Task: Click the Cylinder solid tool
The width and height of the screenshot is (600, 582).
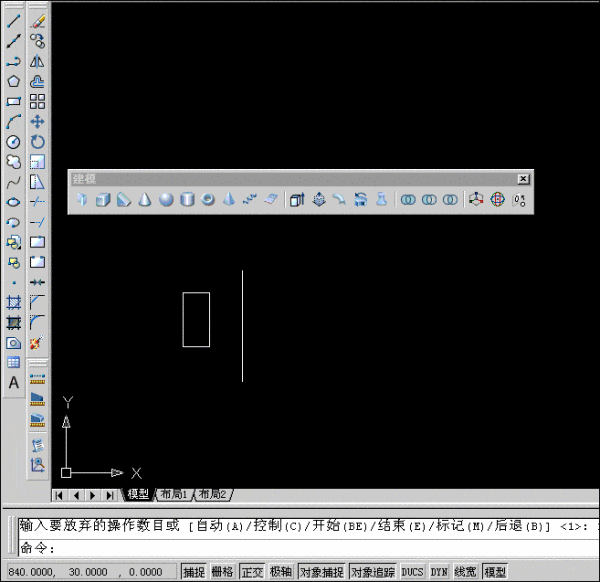Action: point(187,200)
